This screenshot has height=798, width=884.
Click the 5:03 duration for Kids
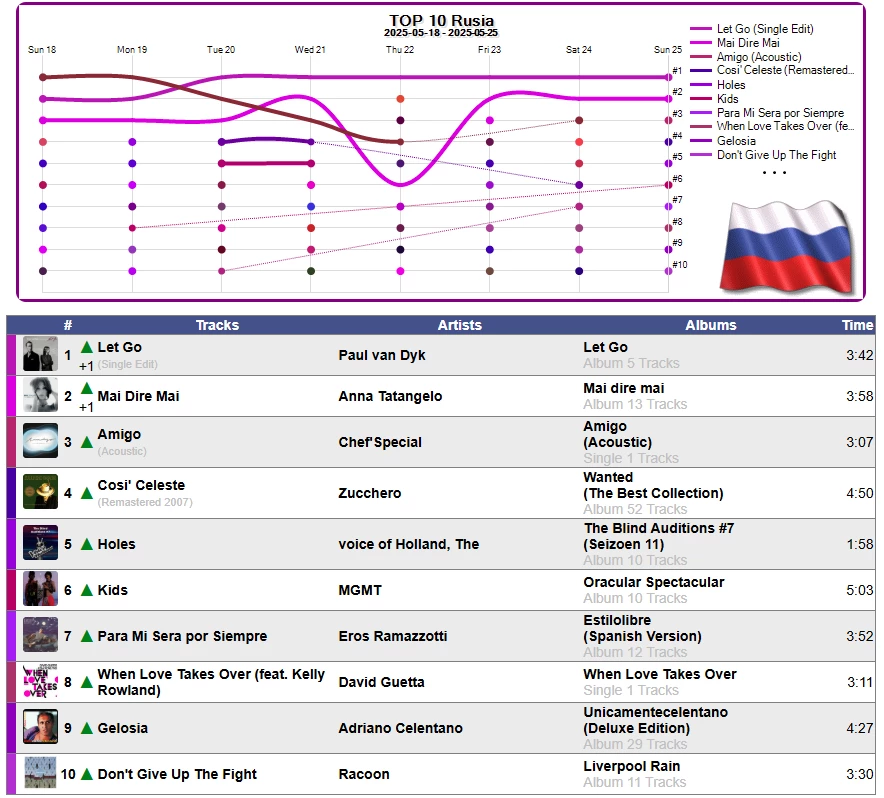pyautogui.click(x=859, y=590)
